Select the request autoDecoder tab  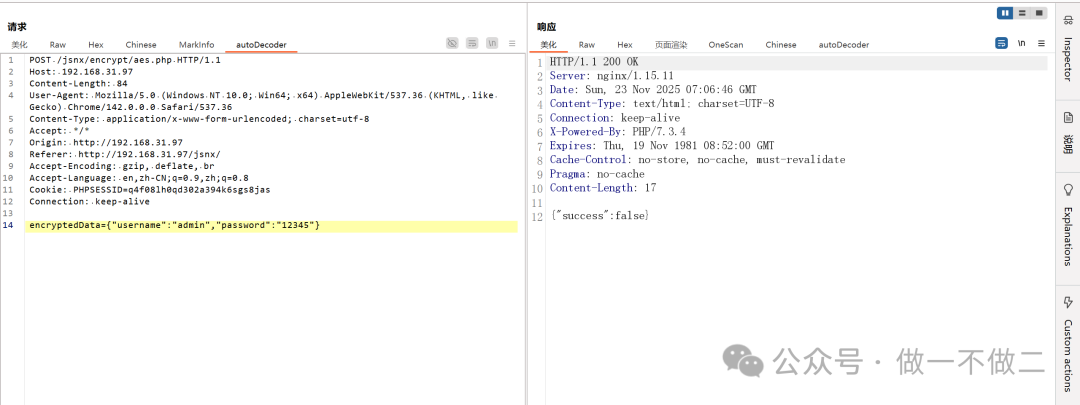point(261,45)
